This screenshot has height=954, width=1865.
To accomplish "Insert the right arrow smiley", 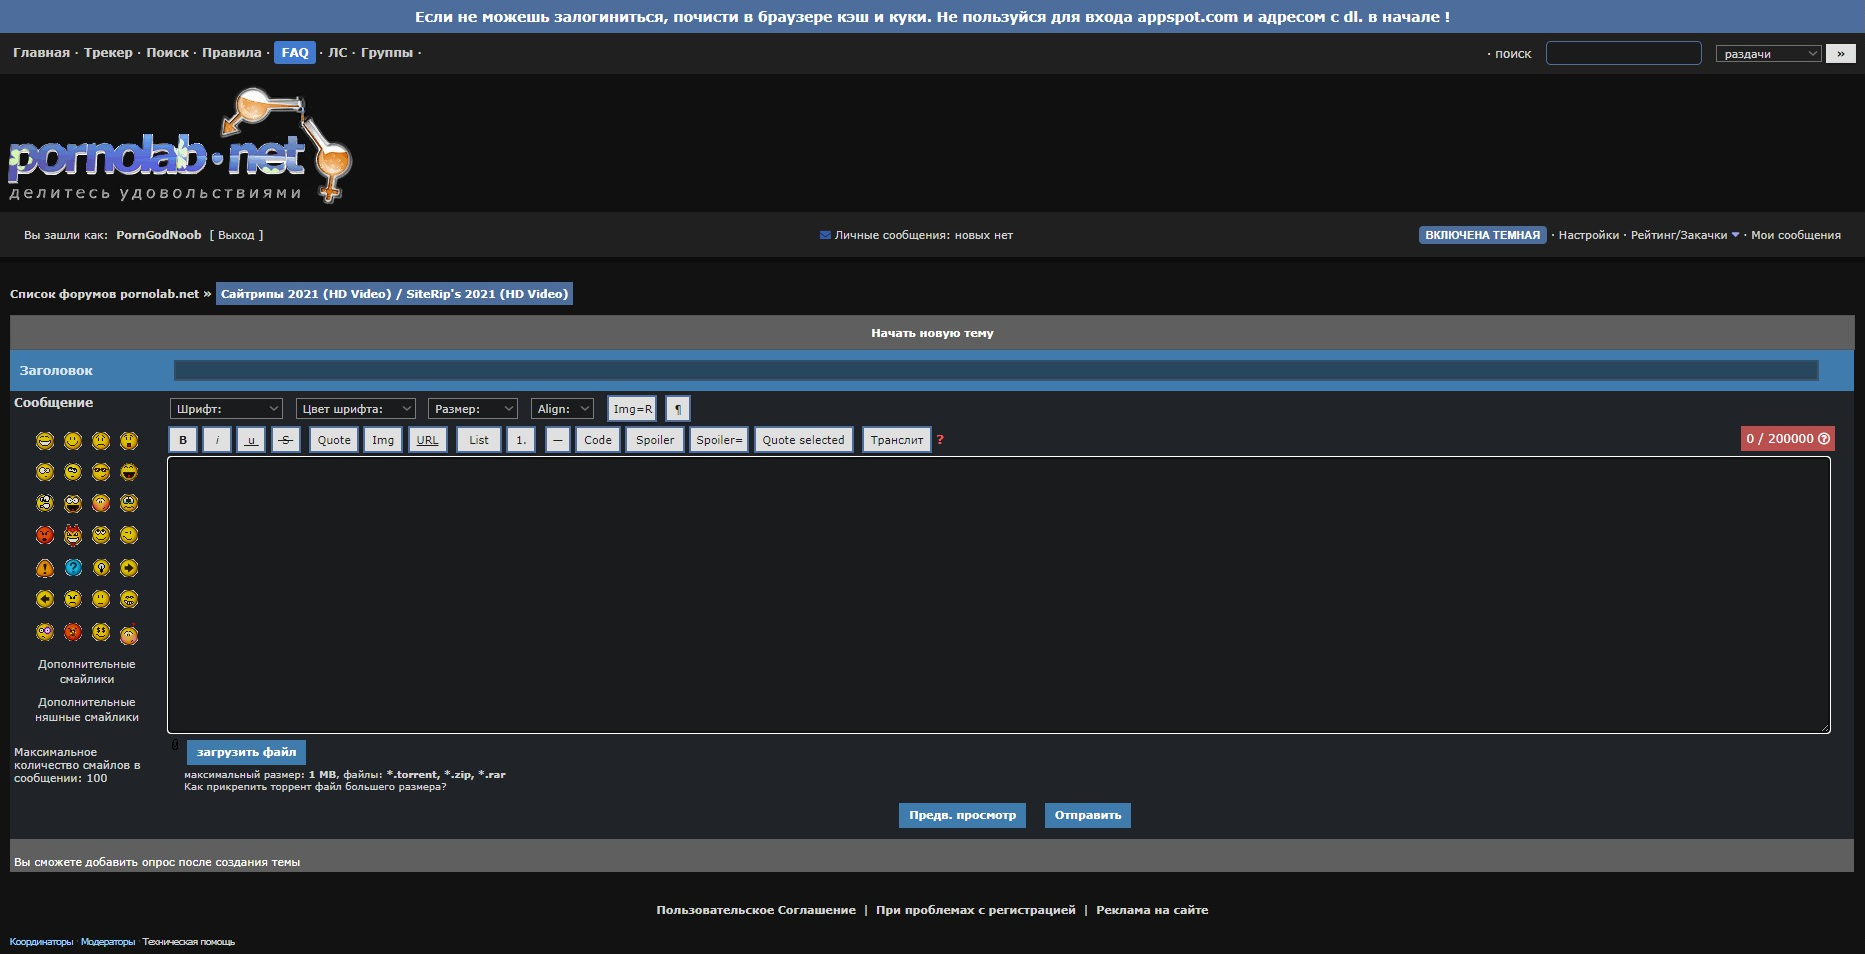I will click(129, 568).
